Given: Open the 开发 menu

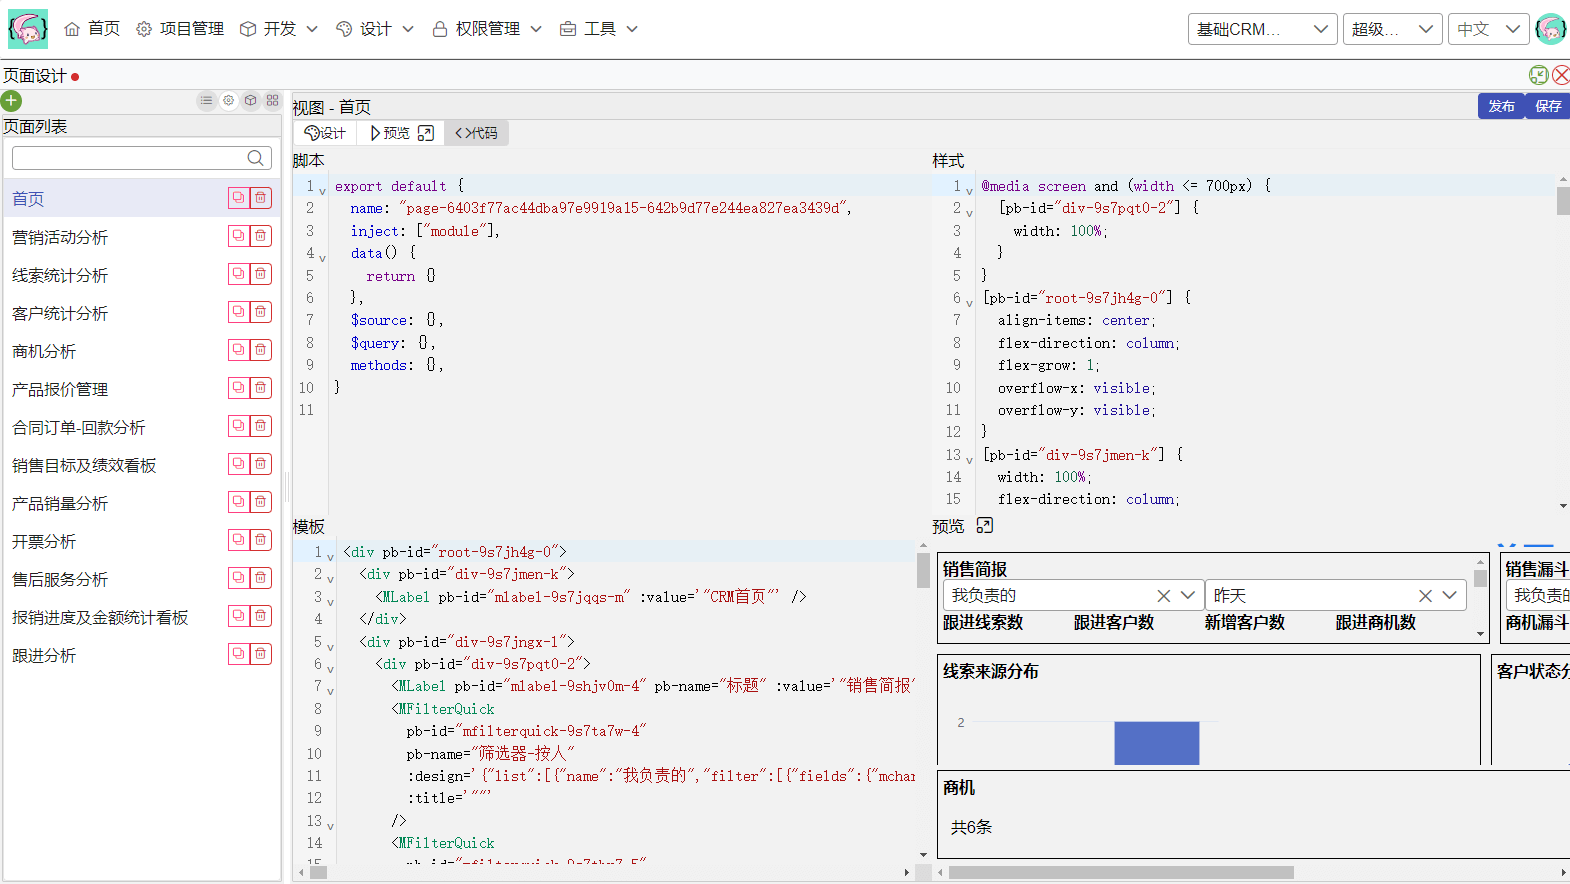Looking at the screenshot, I should click(x=279, y=29).
